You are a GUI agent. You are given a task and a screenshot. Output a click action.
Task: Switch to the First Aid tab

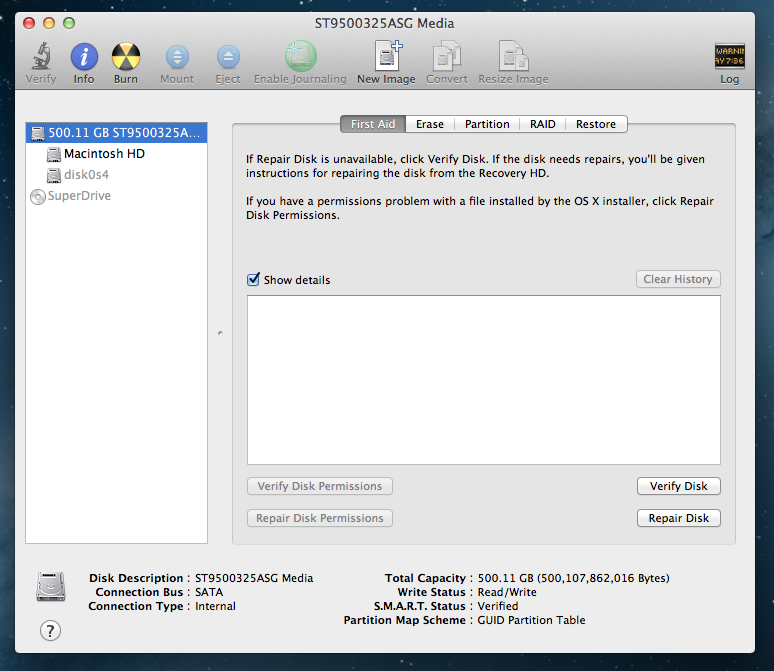tap(373, 124)
